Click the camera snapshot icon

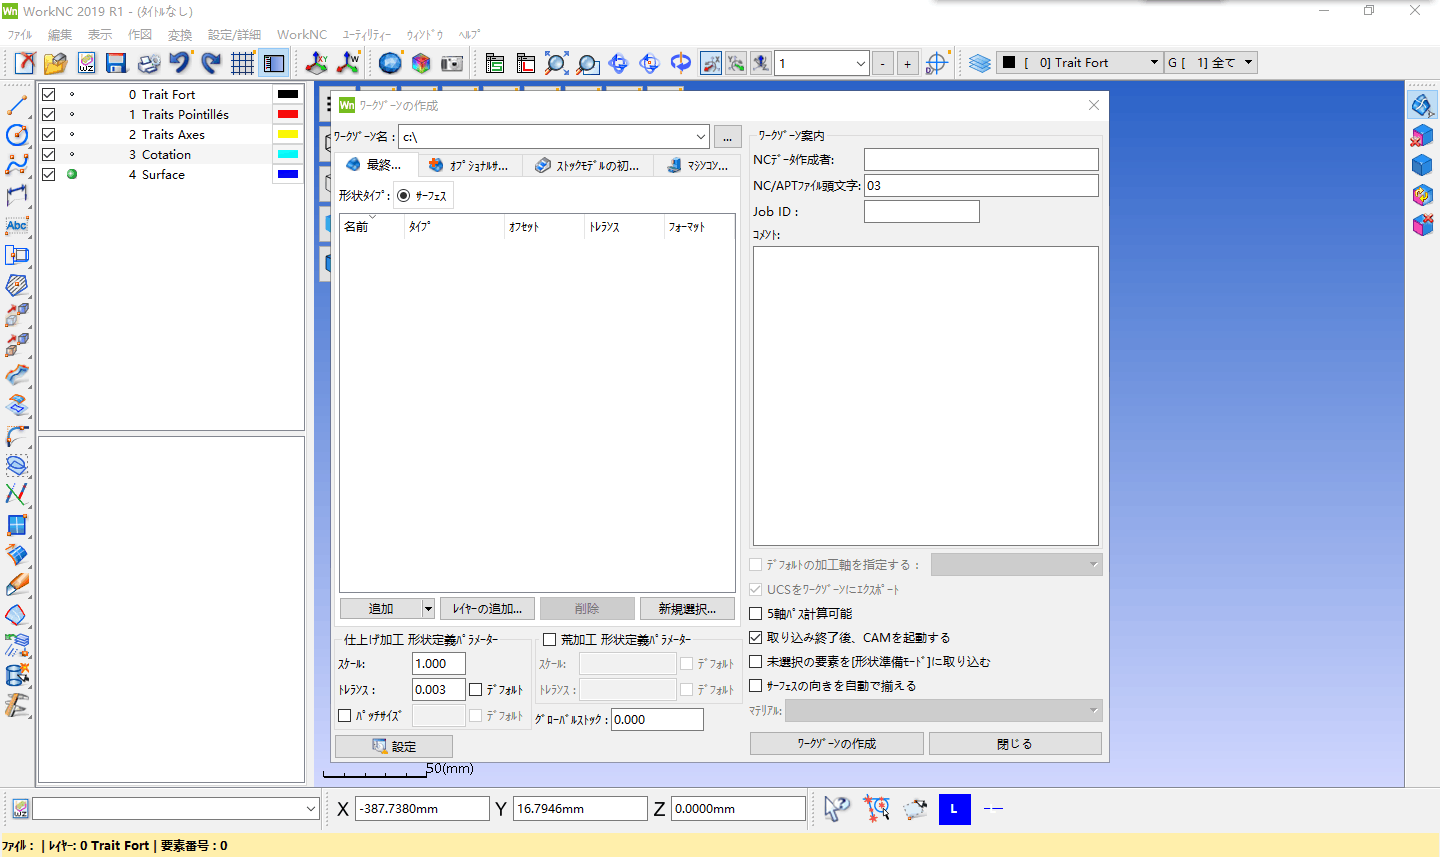coord(452,63)
